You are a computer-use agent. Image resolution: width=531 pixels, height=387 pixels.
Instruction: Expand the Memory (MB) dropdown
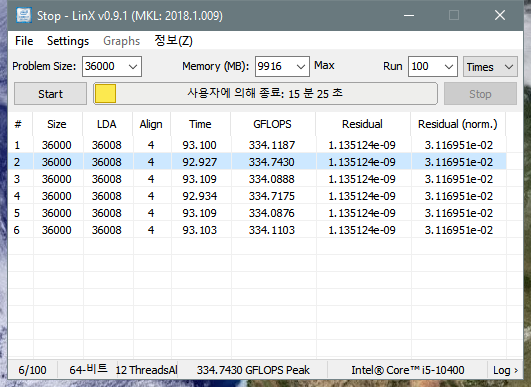click(301, 66)
